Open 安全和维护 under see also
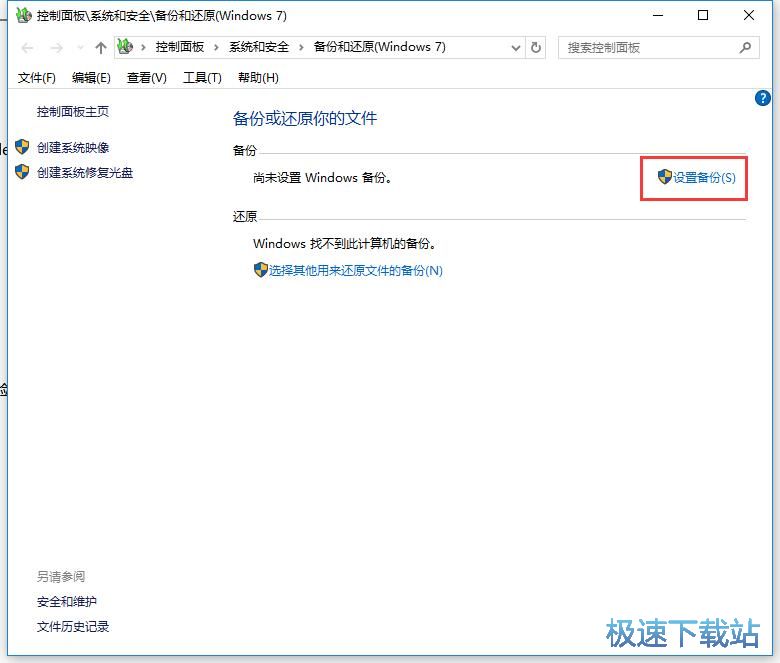The width and height of the screenshot is (780, 663). 67,602
